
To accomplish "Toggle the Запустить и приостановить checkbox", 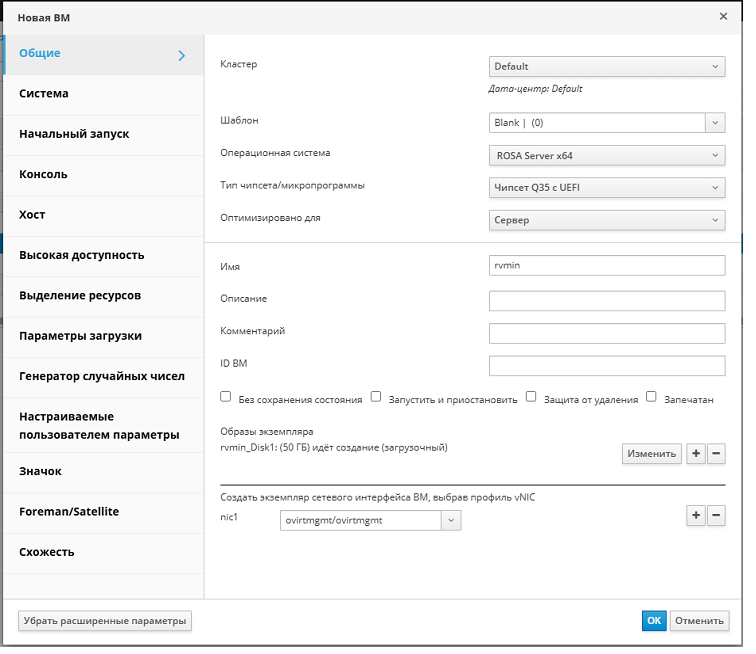I will pos(376,397).
